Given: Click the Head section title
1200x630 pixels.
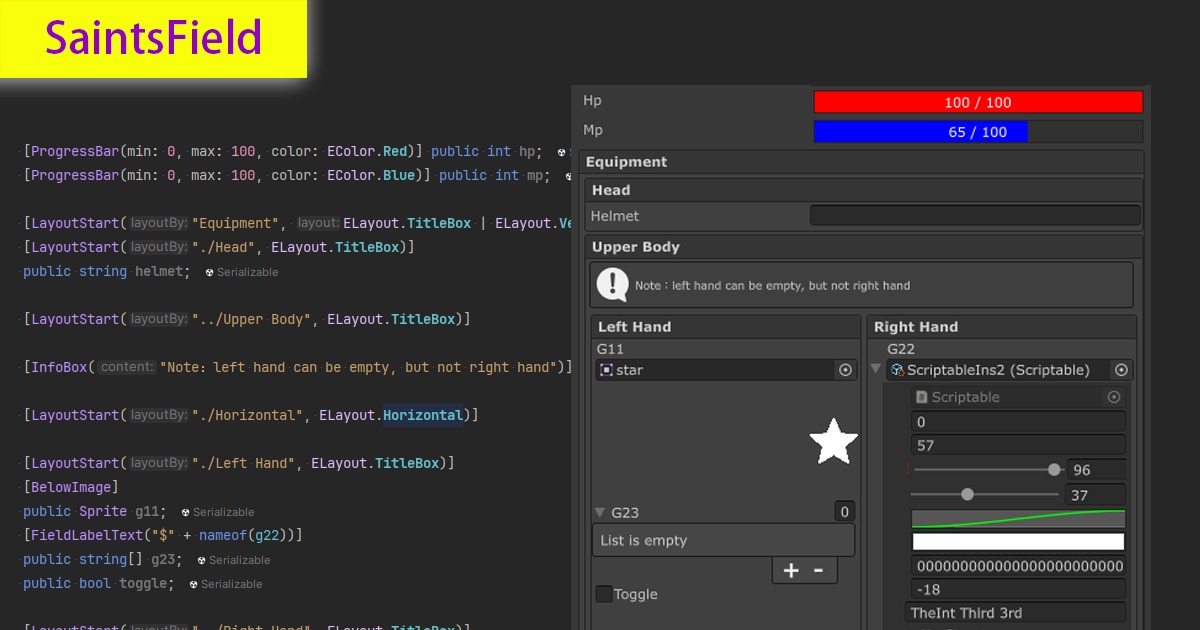Looking at the screenshot, I should pyautogui.click(x=611, y=190).
